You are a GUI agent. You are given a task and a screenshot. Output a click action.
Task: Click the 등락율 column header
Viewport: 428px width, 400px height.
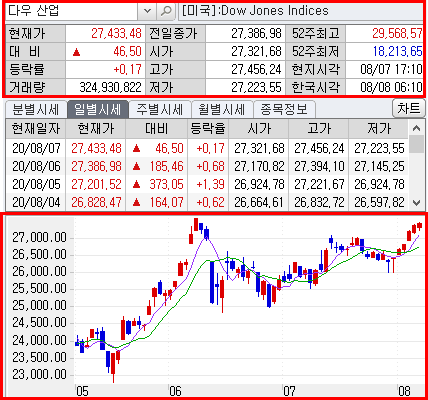click(x=208, y=129)
